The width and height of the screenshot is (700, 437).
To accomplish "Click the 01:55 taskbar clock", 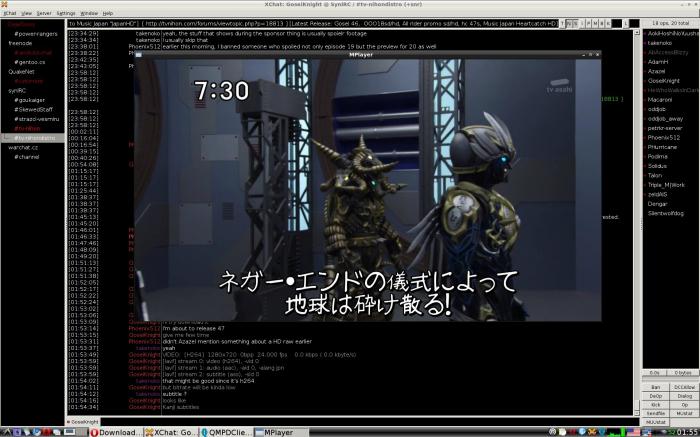I will pos(688,432).
